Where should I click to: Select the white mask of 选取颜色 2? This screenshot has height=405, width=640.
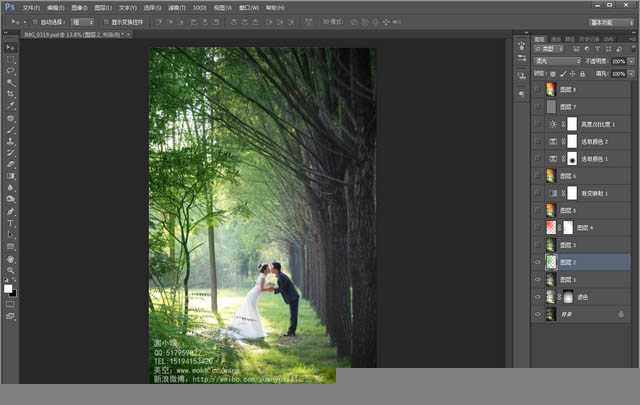click(x=572, y=141)
